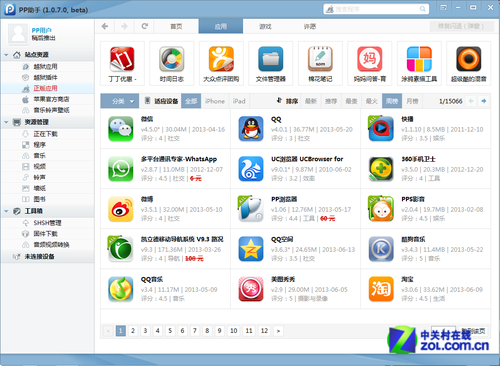The height and width of the screenshot is (366, 500).
Task: Collapse the 站点资源 tree section
Action: (6, 55)
